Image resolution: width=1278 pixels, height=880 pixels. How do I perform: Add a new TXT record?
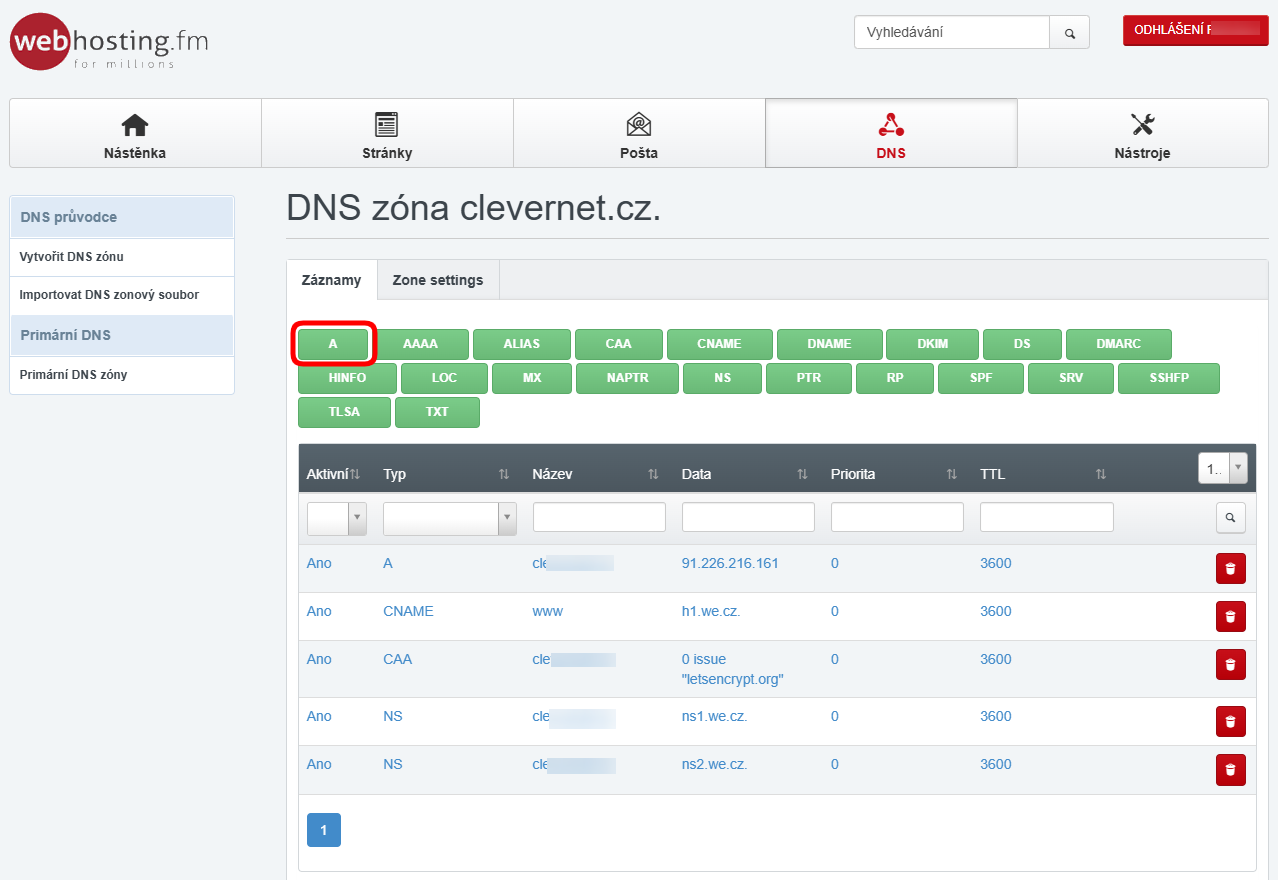click(437, 412)
